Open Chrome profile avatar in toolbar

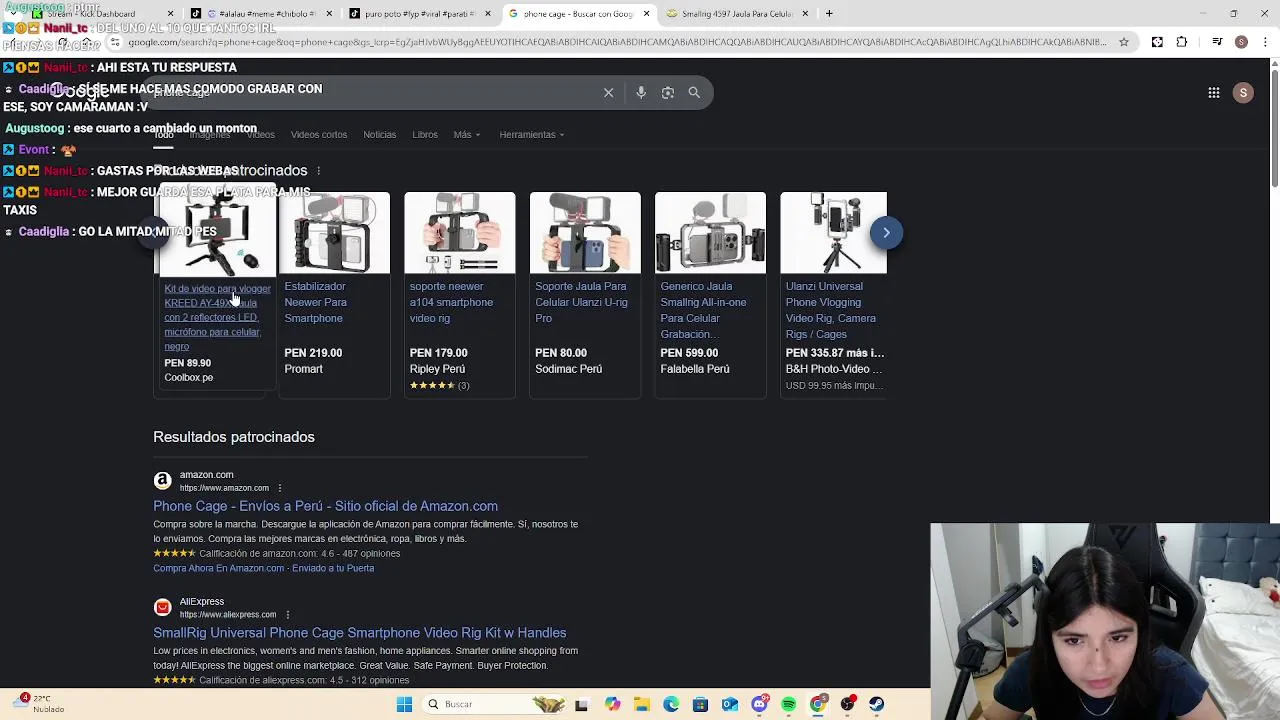point(1241,42)
